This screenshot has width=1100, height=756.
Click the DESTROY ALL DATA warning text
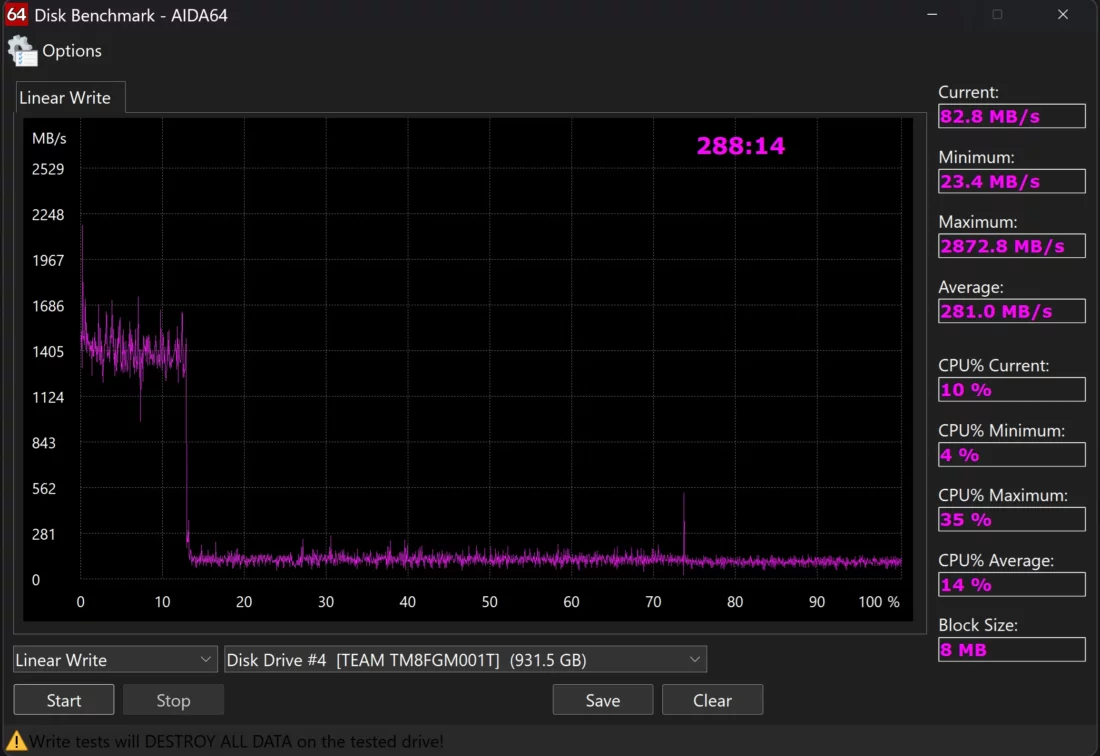tap(236, 741)
